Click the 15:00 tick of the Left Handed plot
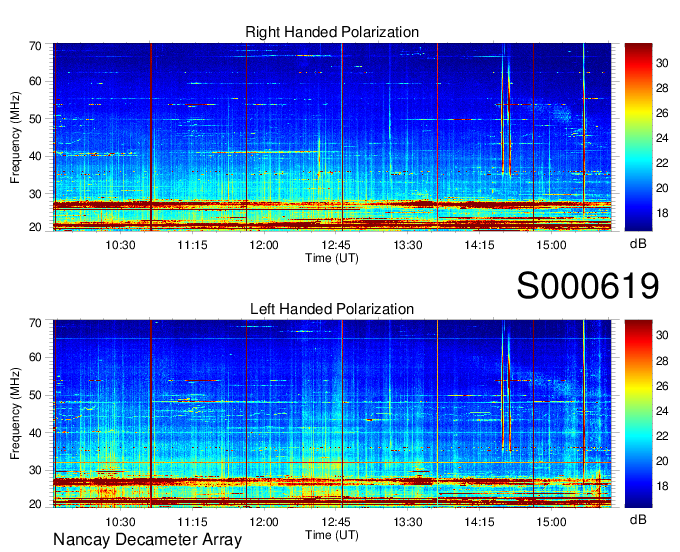This screenshot has width=680, height=552. point(551,522)
